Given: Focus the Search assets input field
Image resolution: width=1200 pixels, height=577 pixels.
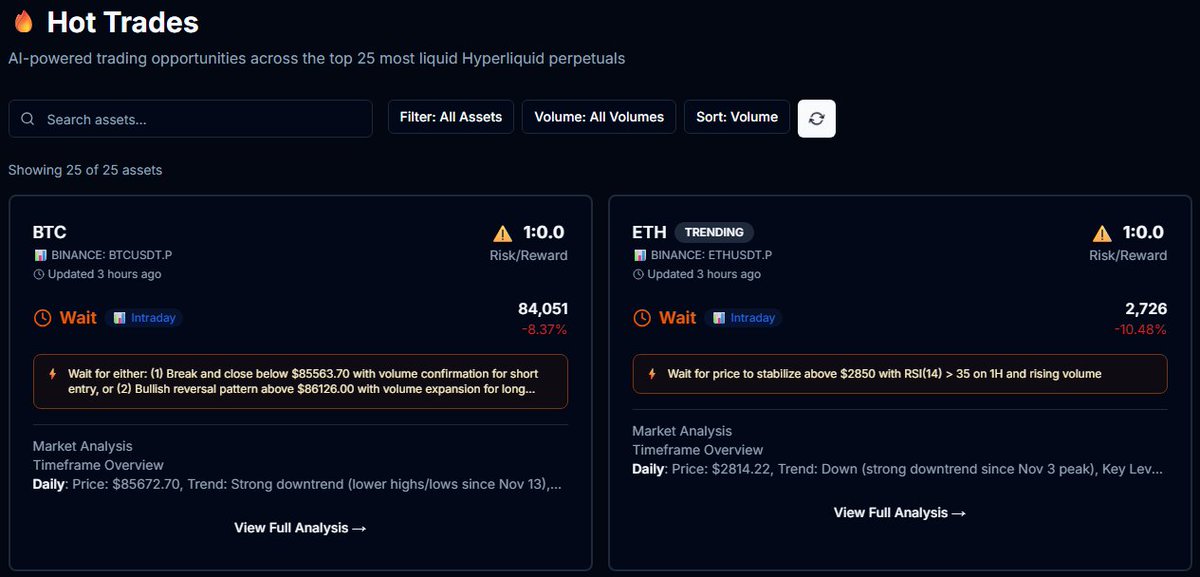Looking at the screenshot, I should (x=190, y=119).
